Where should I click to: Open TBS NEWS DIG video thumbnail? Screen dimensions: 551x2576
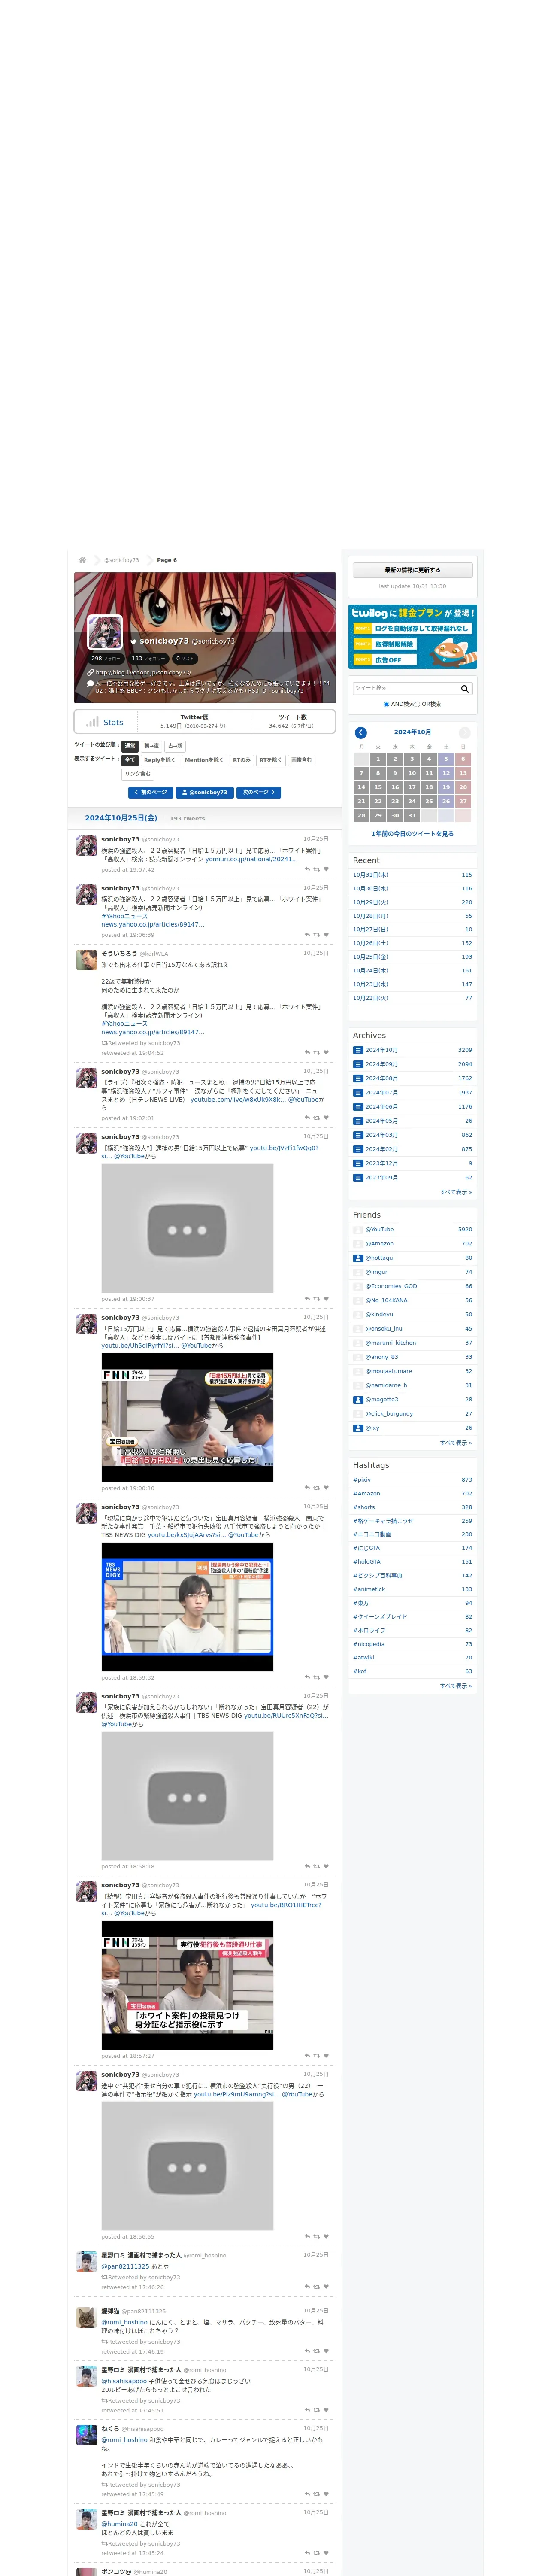point(187,1607)
